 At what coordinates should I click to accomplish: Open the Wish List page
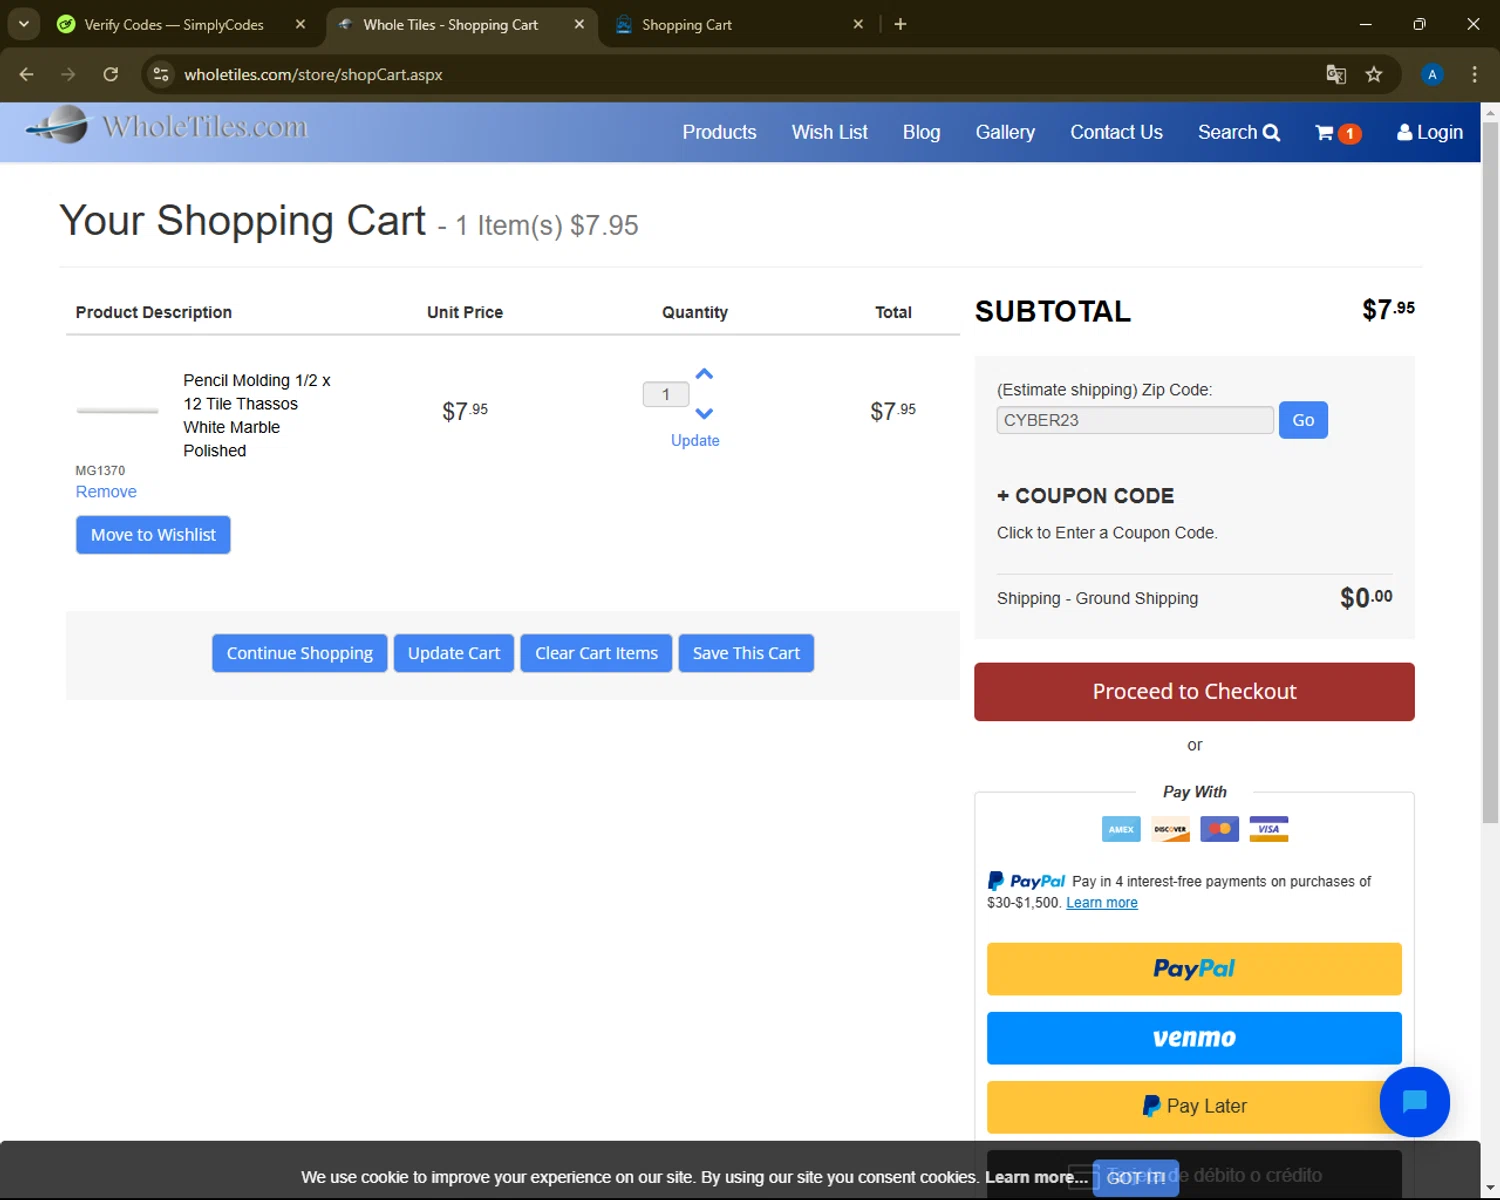click(x=829, y=132)
